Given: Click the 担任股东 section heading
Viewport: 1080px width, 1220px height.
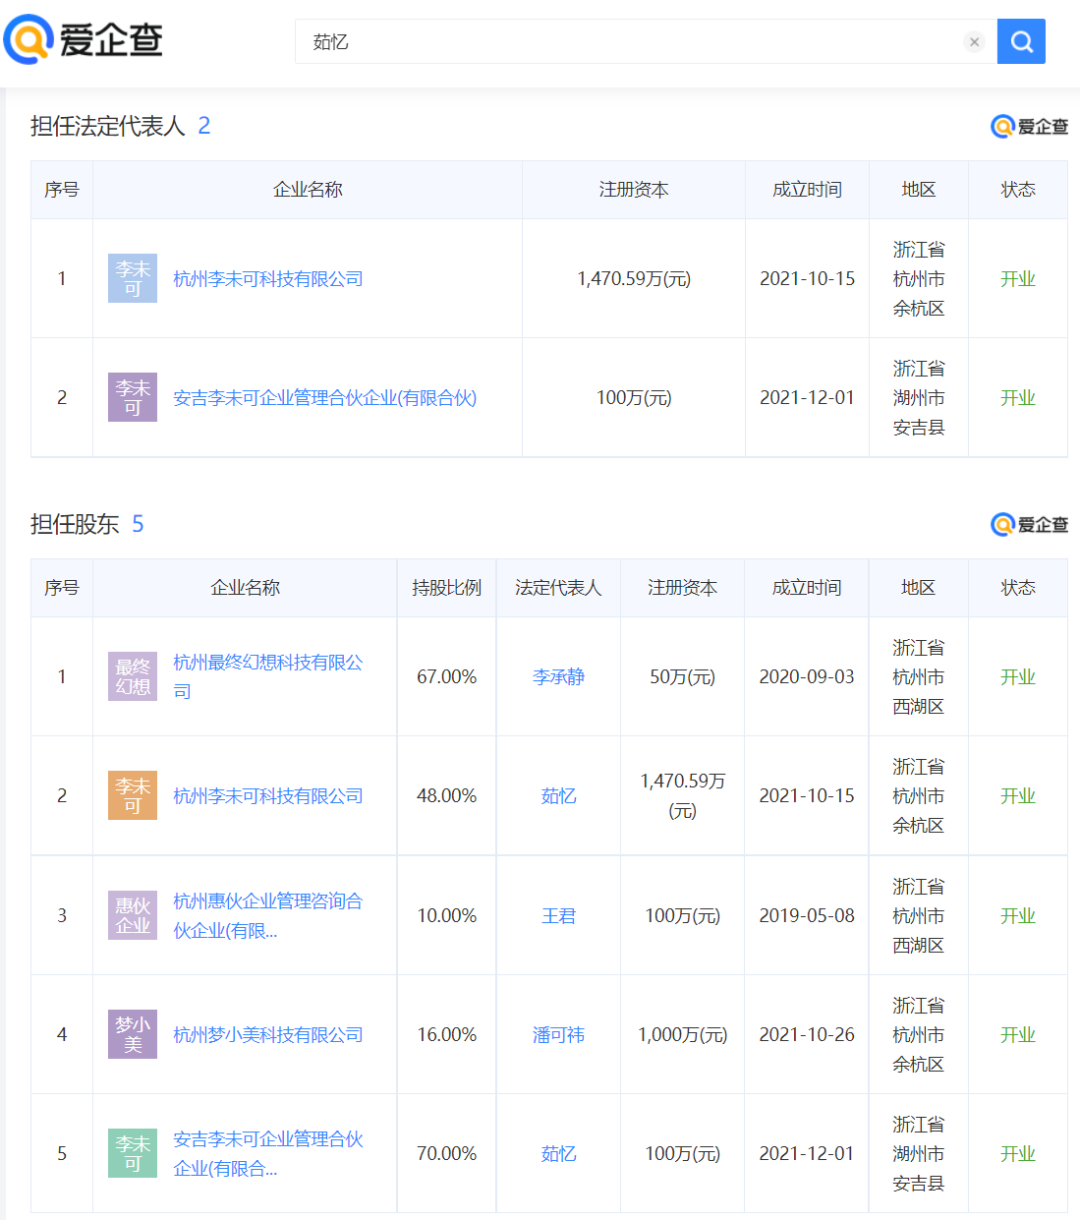Looking at the screenshot, I should click(x=75, y=524).
